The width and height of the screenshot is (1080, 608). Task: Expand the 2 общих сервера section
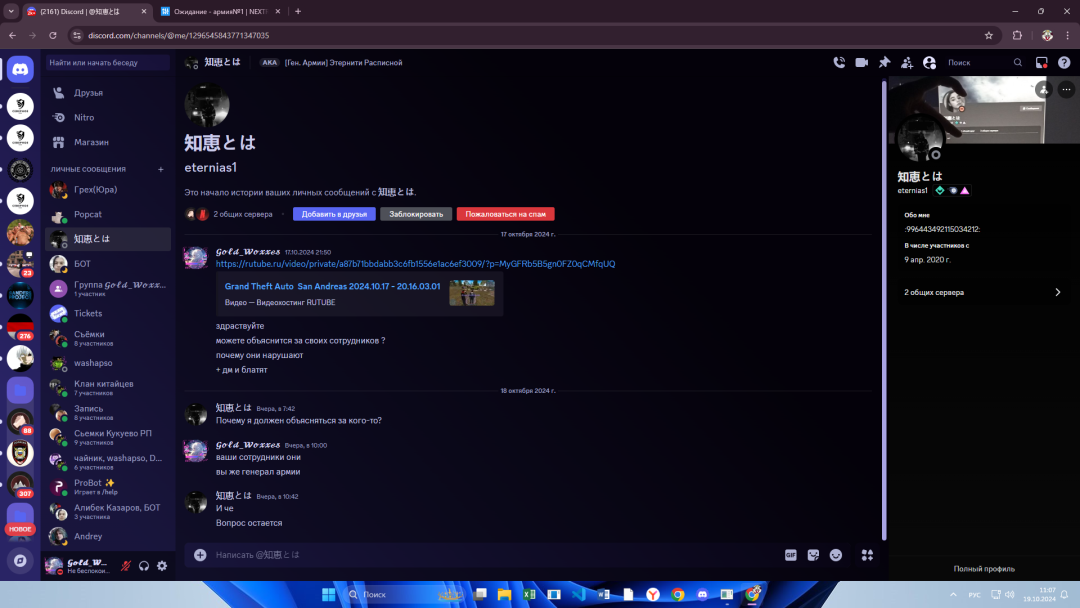(980, 292)
